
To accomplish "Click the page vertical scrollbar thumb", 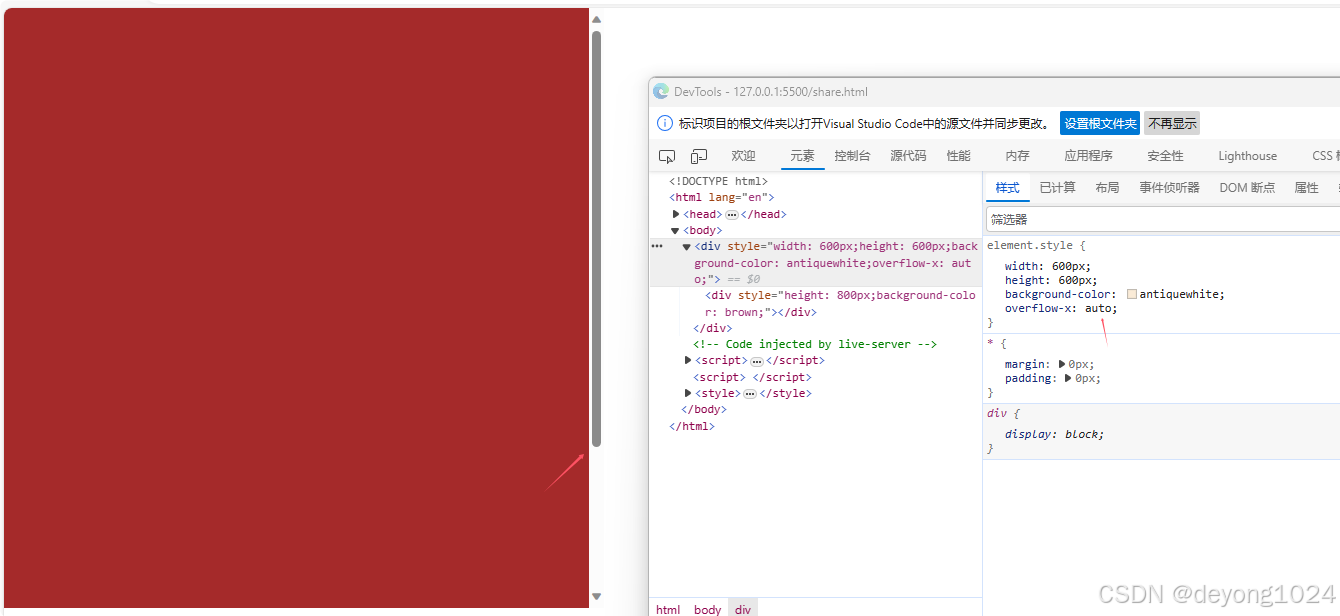I will pyautogui.click(x=596, y=238).
